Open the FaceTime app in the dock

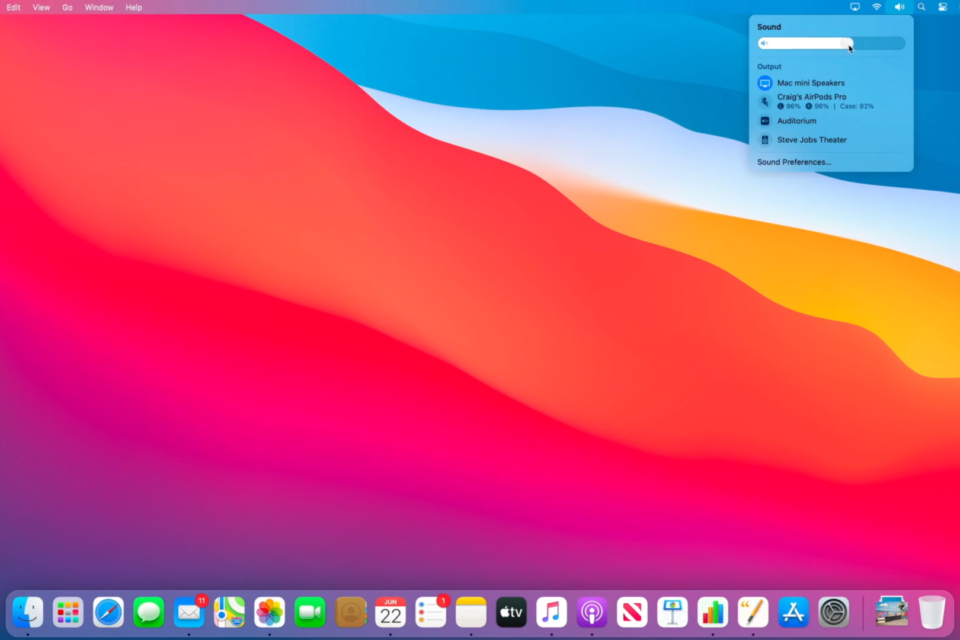pyautogui.click(x=310, y=611)
